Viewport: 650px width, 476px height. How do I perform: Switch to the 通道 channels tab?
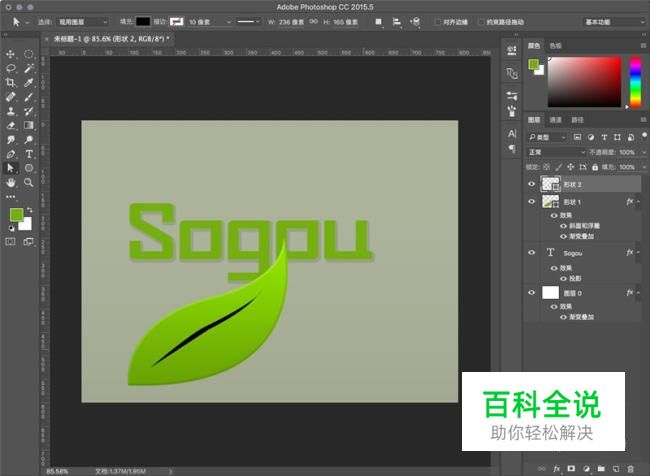point(555,120)
